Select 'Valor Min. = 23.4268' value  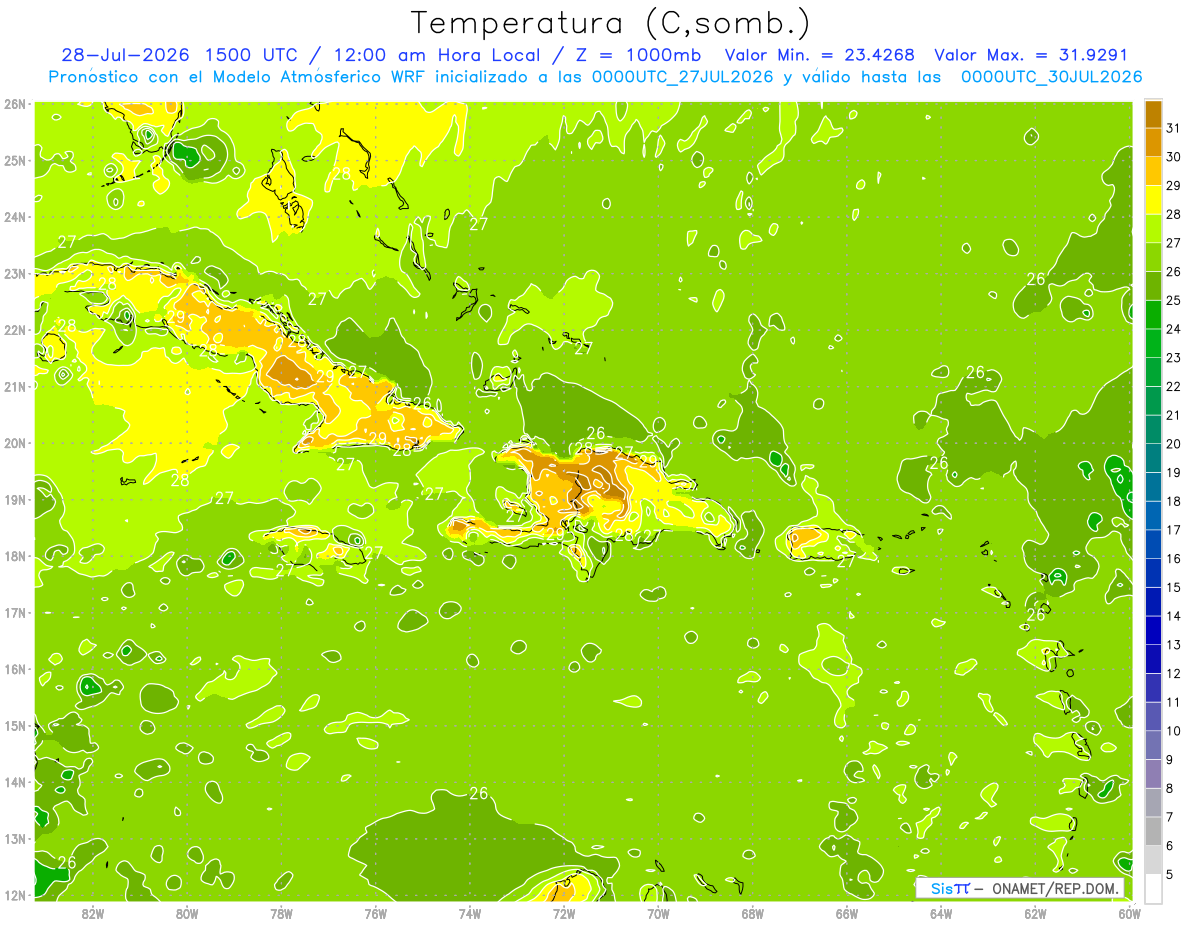(819, 55)
